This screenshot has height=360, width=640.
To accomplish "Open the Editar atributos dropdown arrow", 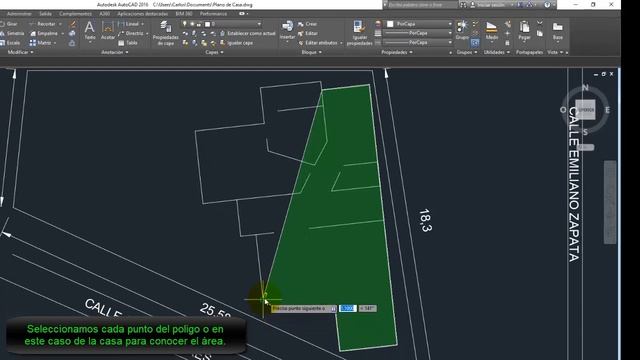I will click(x=341, y=43).
